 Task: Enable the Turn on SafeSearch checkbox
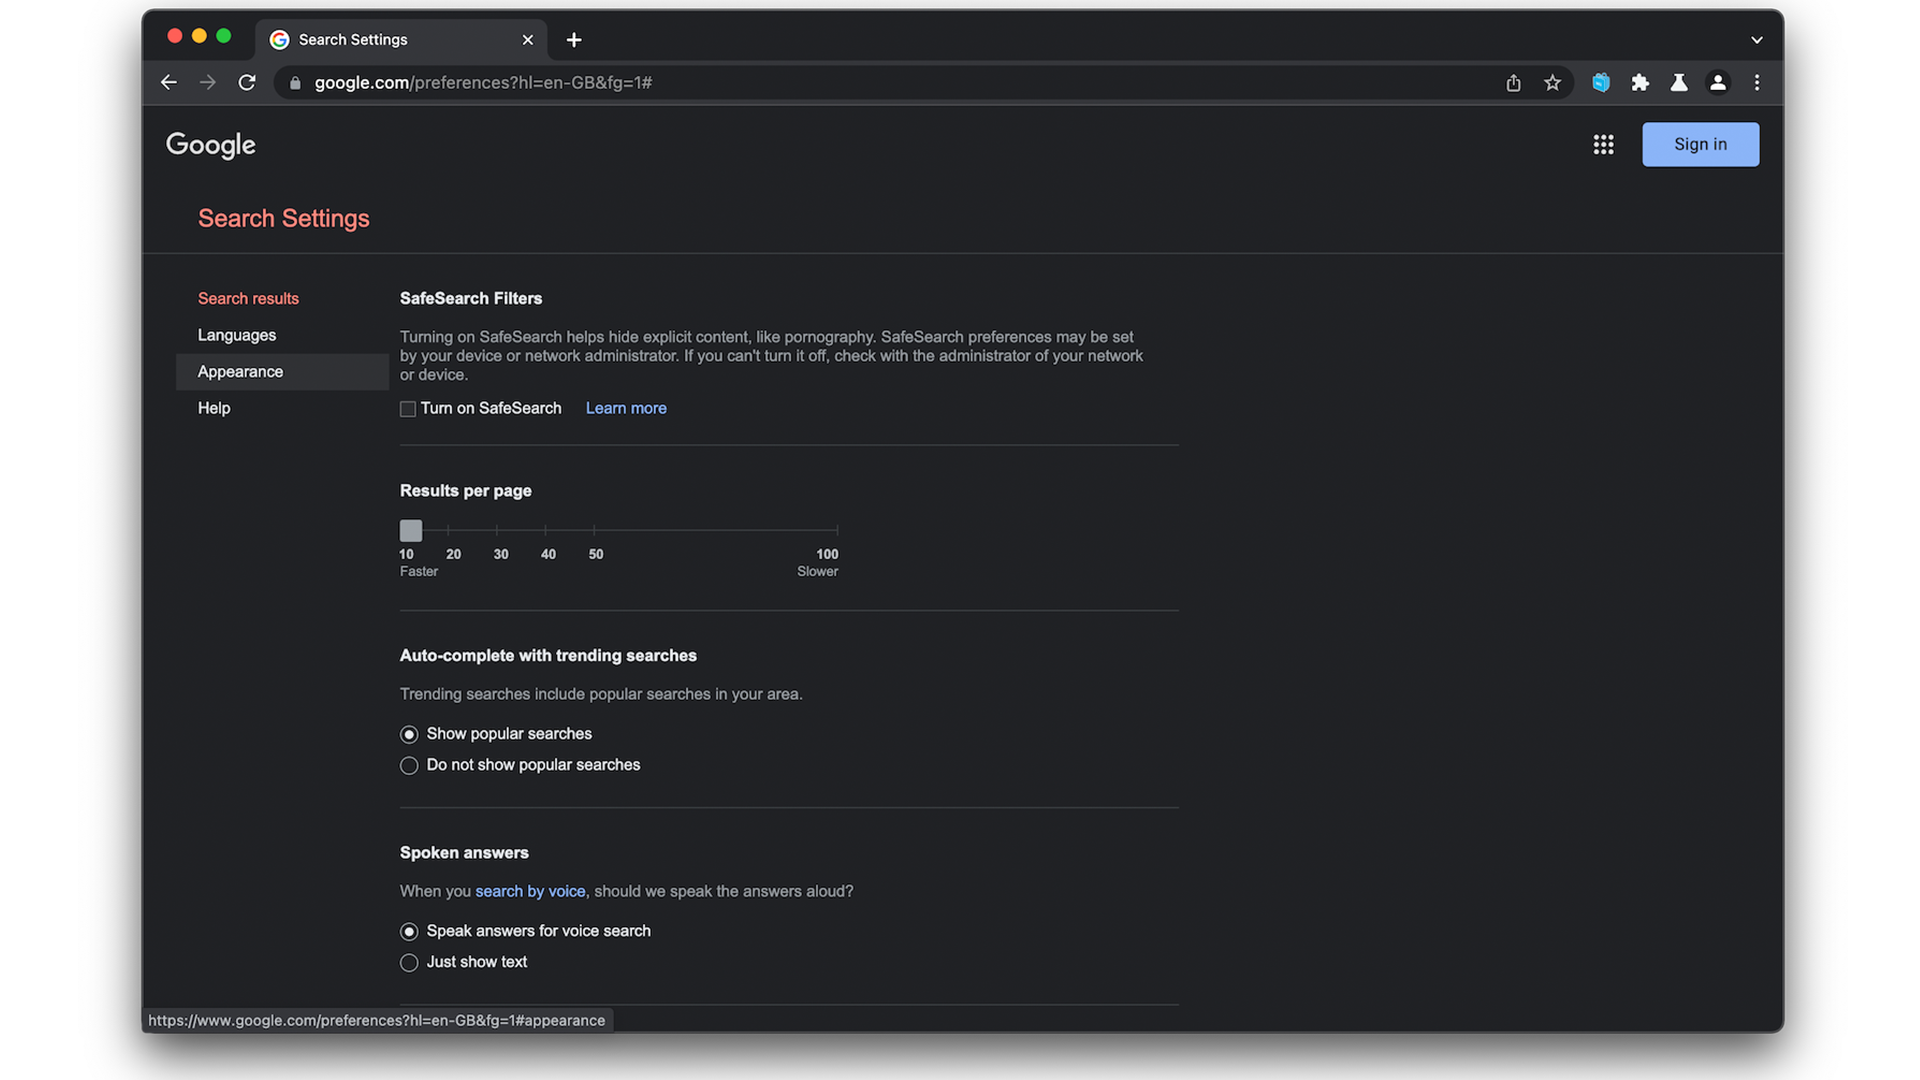click(x=408, y=409)
